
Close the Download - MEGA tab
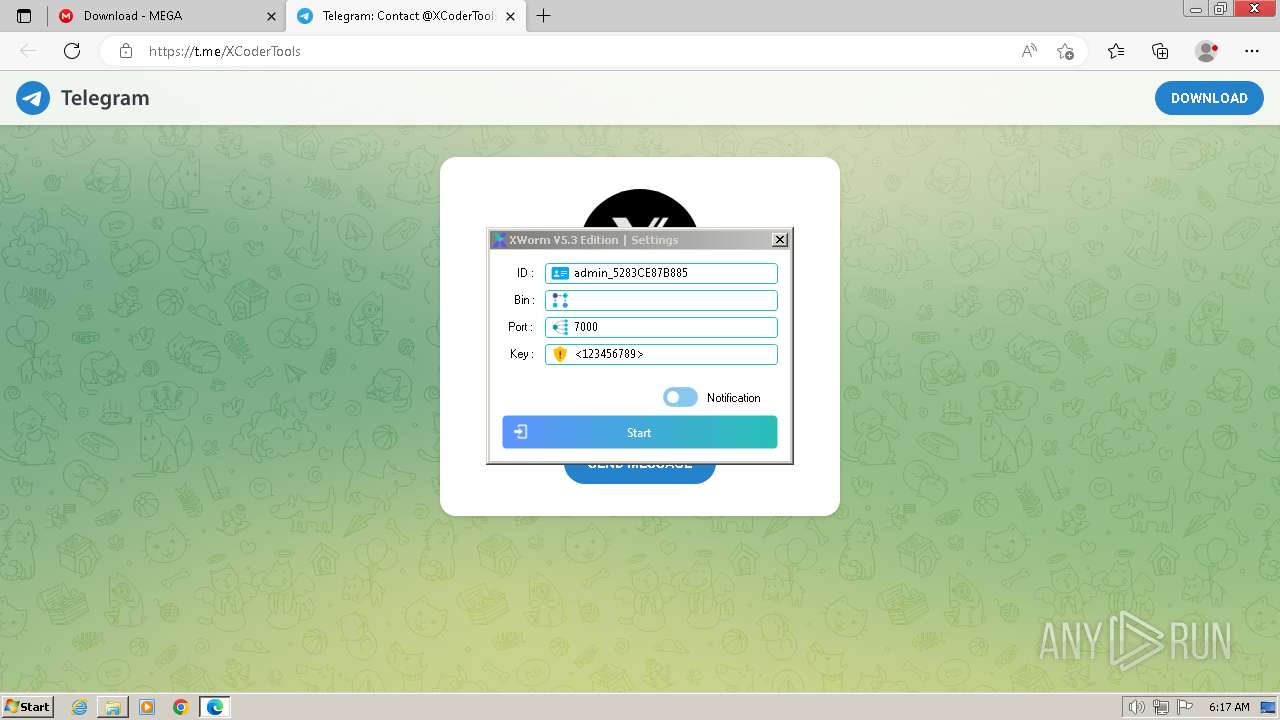click(x=271, y=16)
